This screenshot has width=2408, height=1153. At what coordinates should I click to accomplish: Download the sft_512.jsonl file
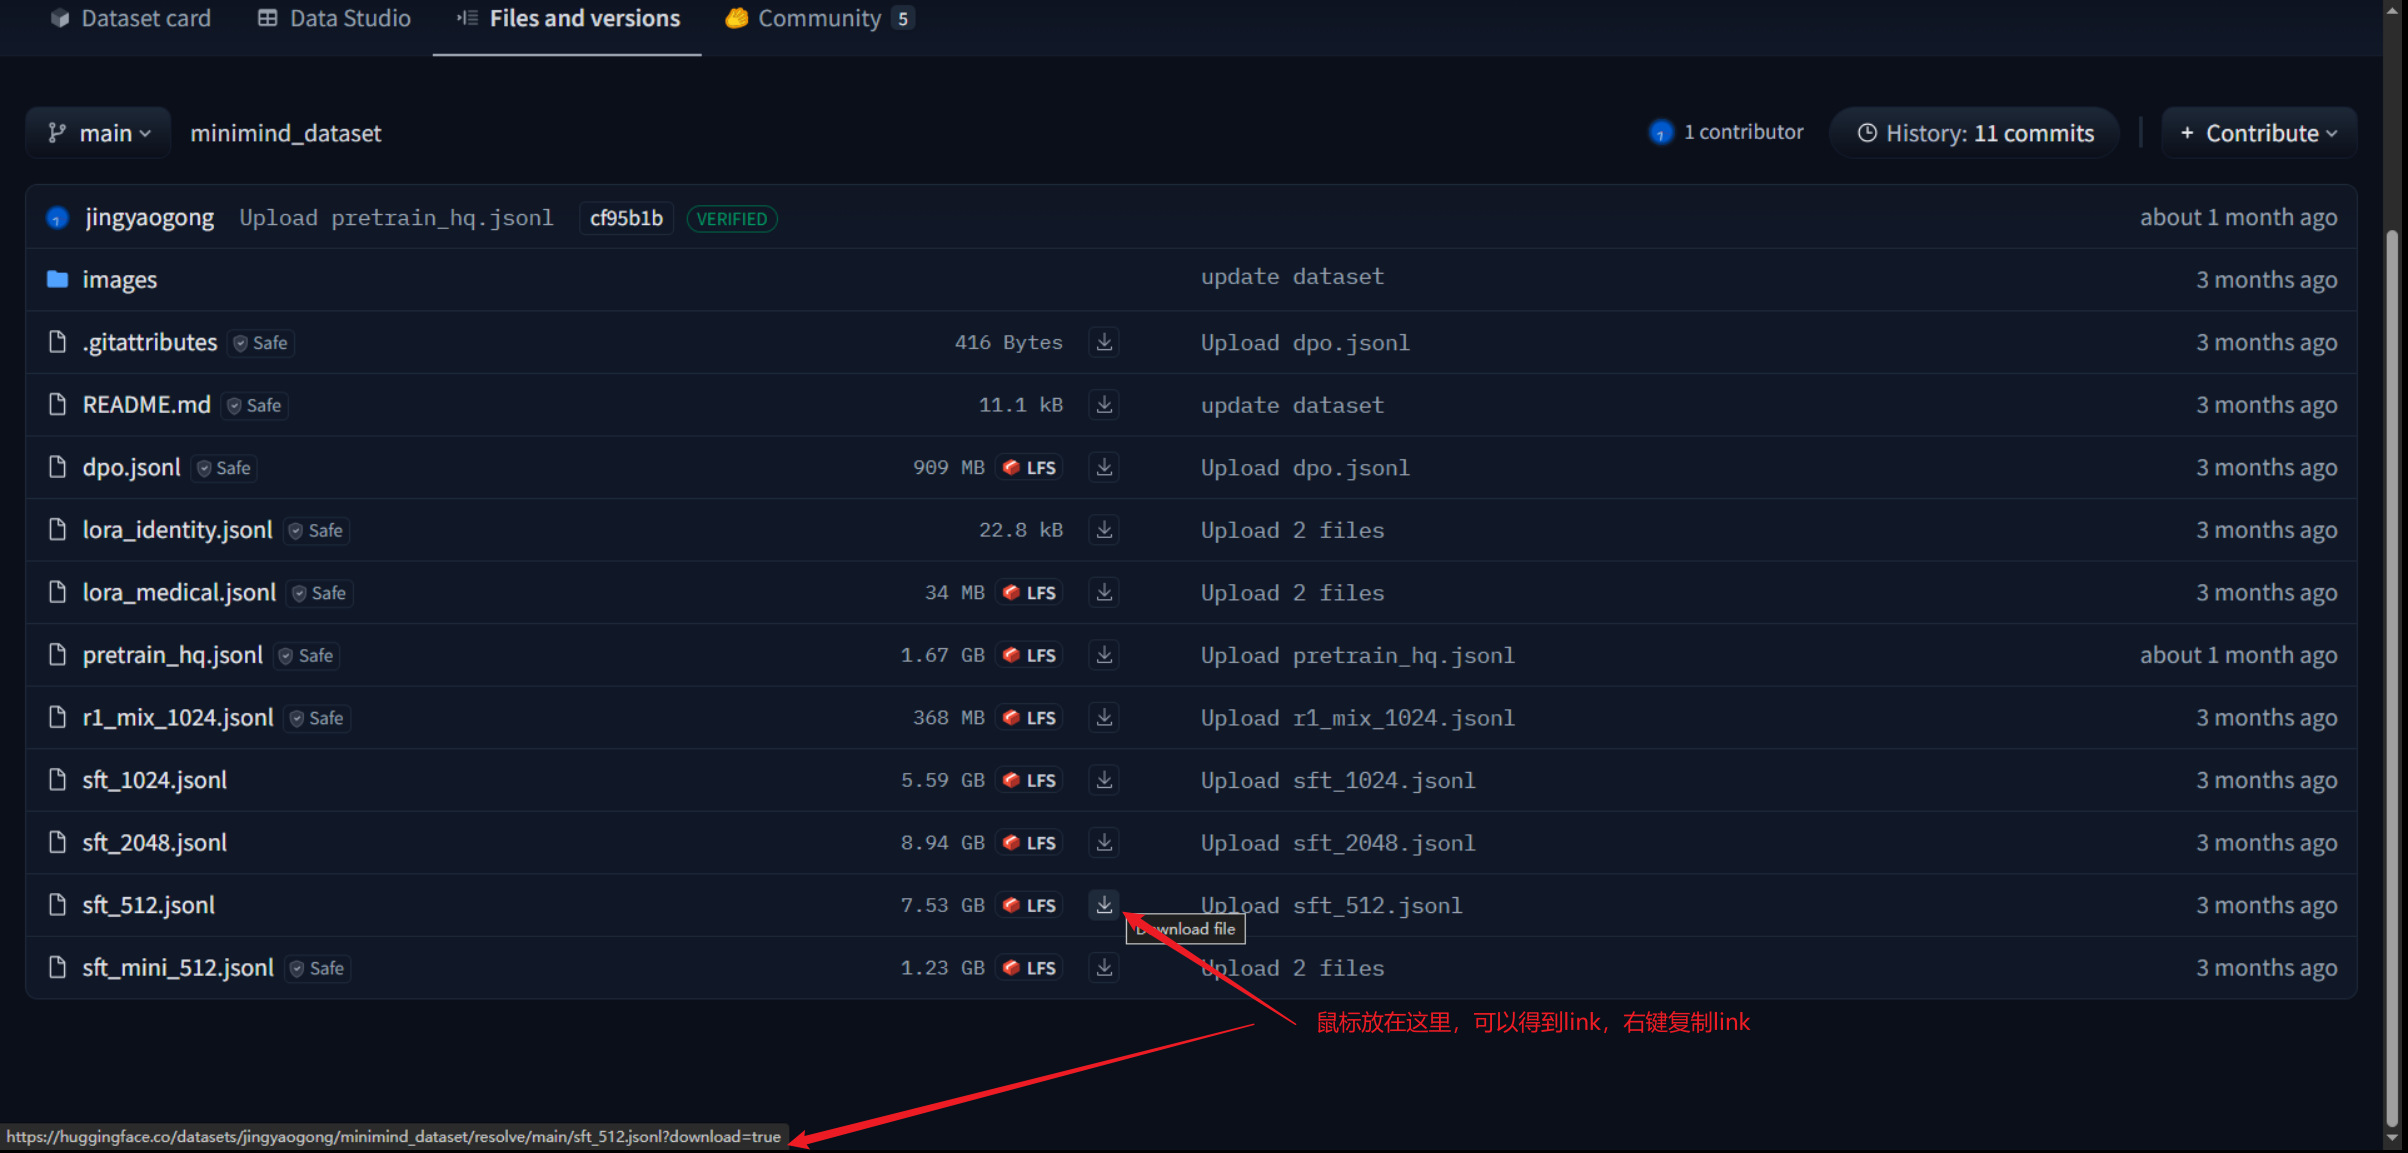(1104, 904)
